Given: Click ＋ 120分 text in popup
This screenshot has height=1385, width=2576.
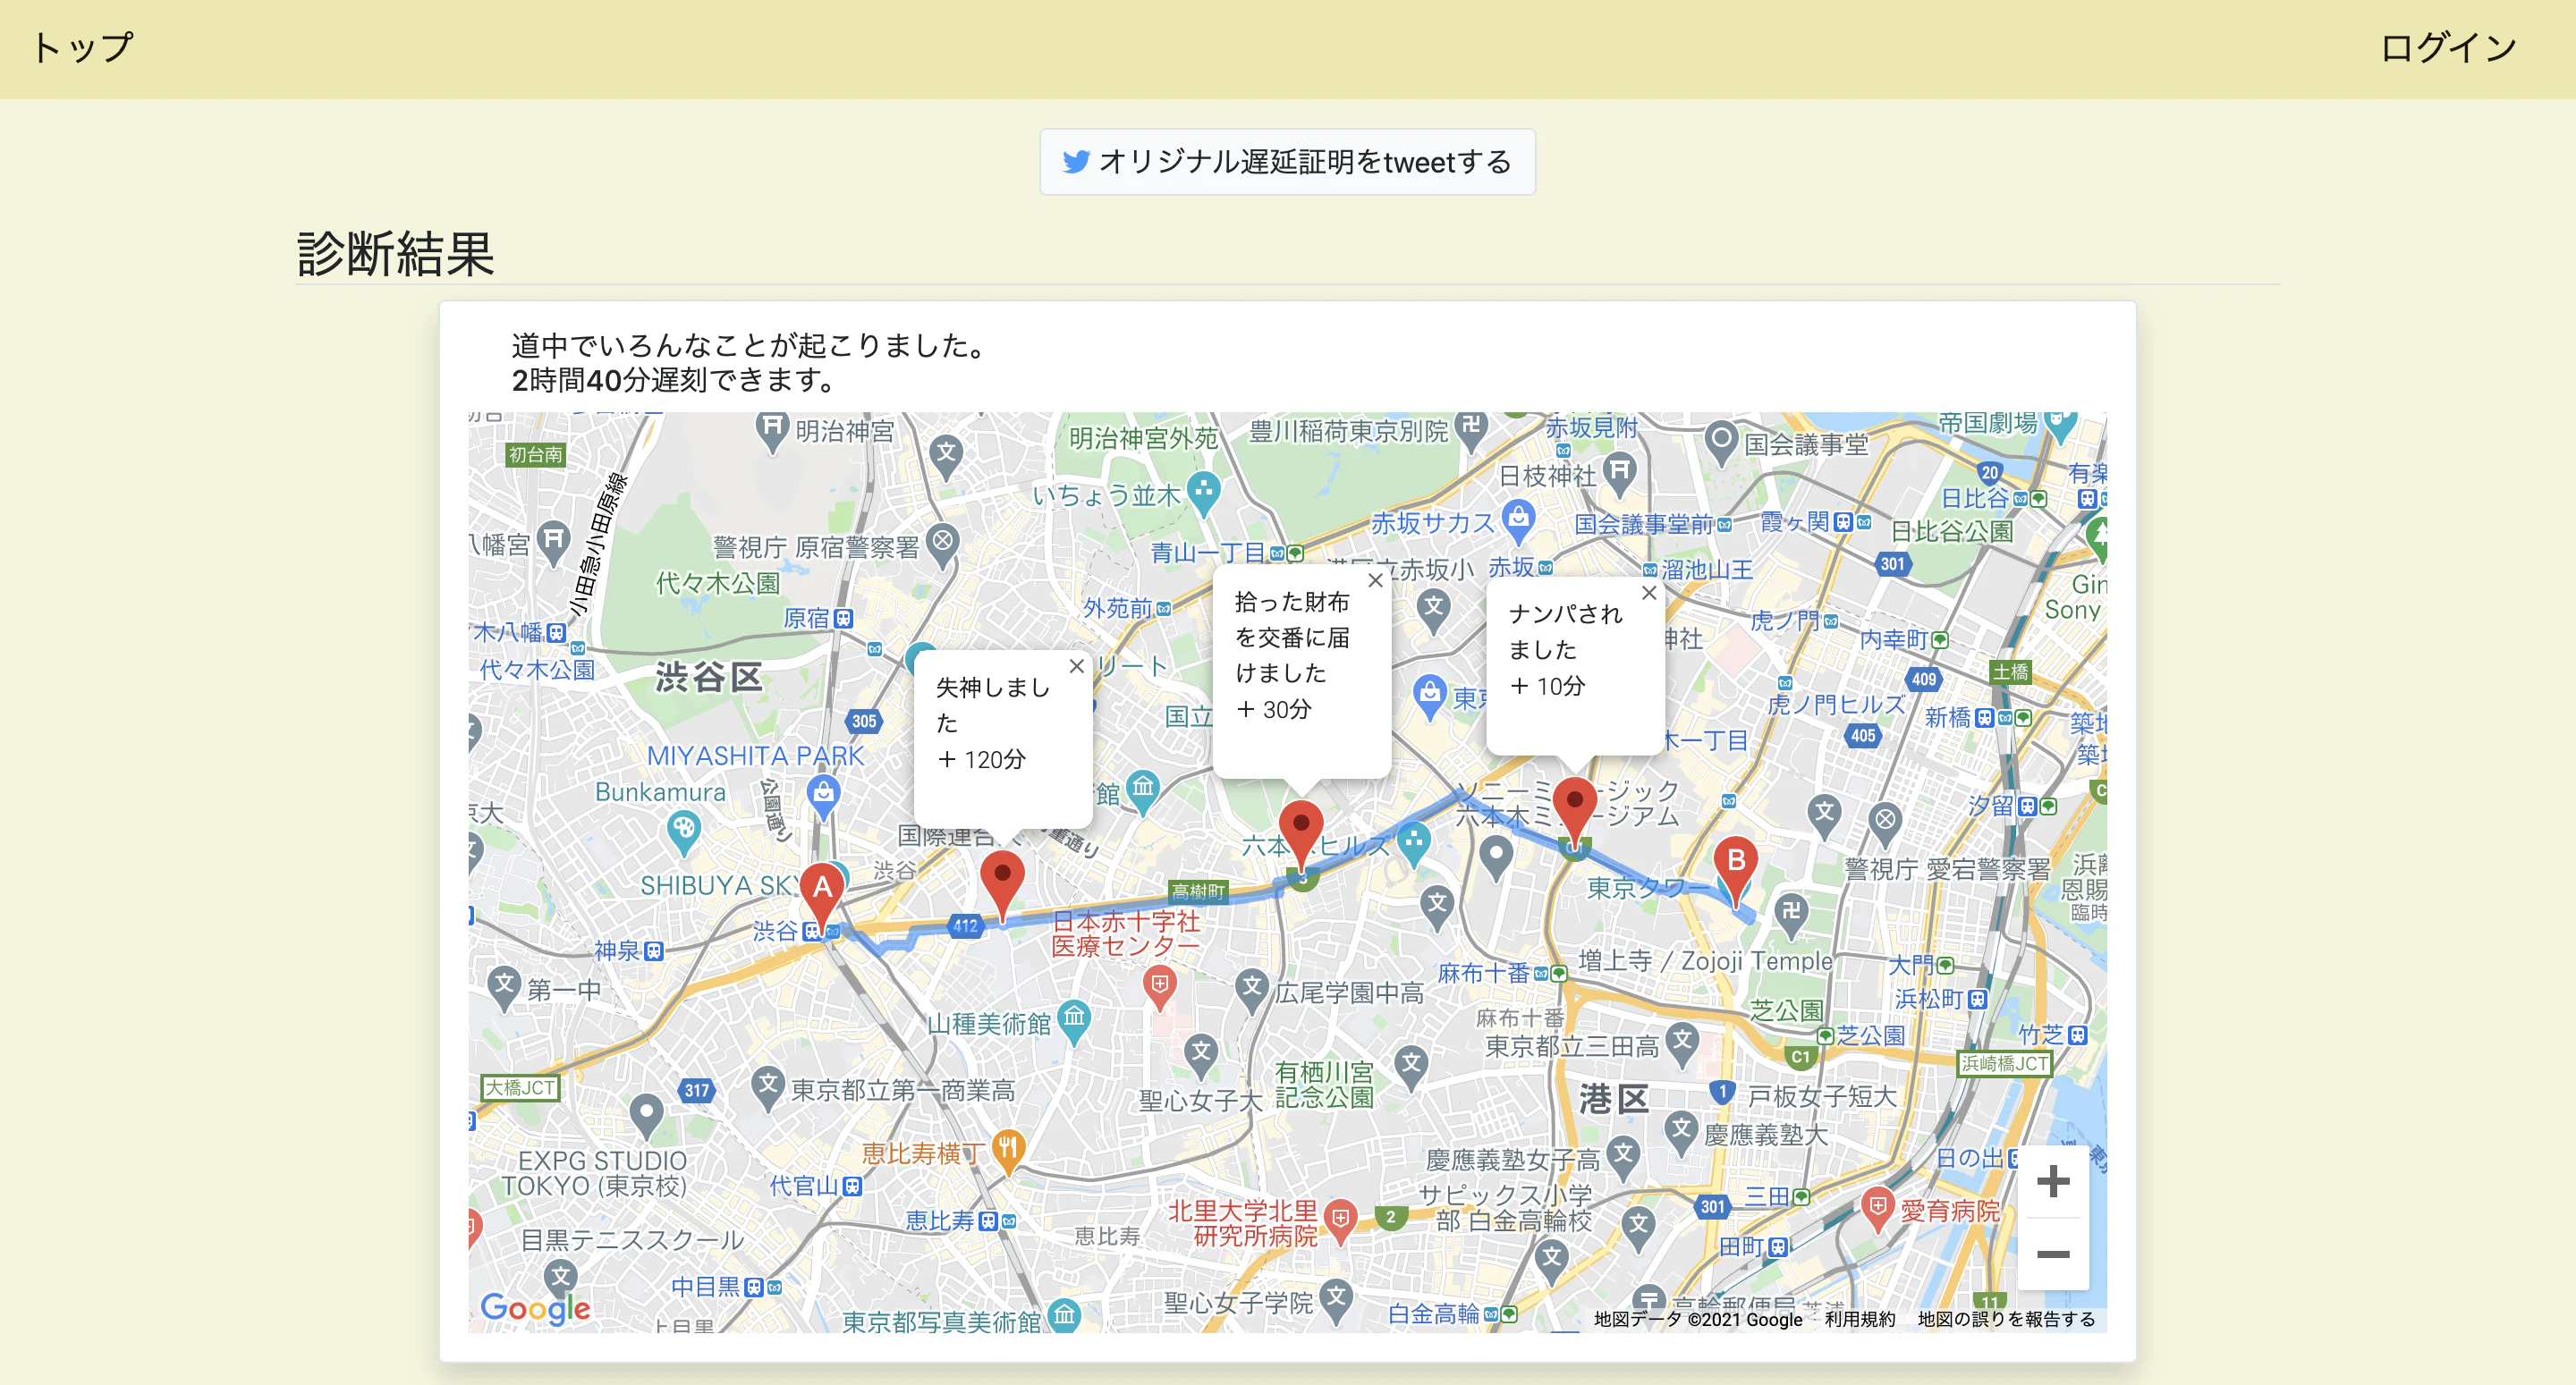Looking at the screenshot, I should point(981,760).
